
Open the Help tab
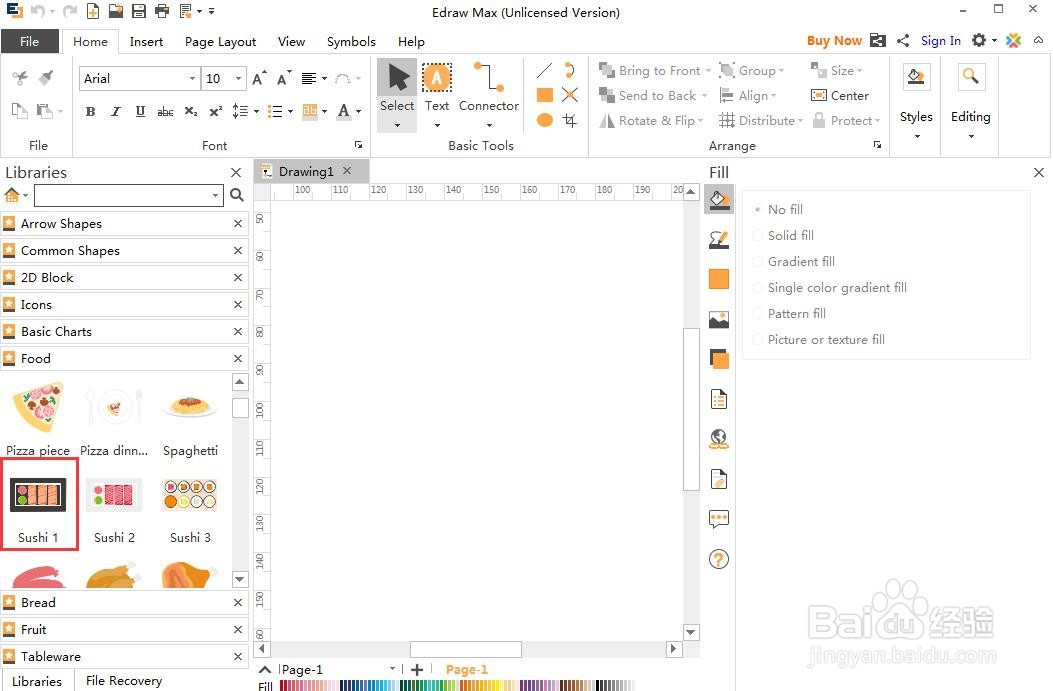[x=411, y=42]
